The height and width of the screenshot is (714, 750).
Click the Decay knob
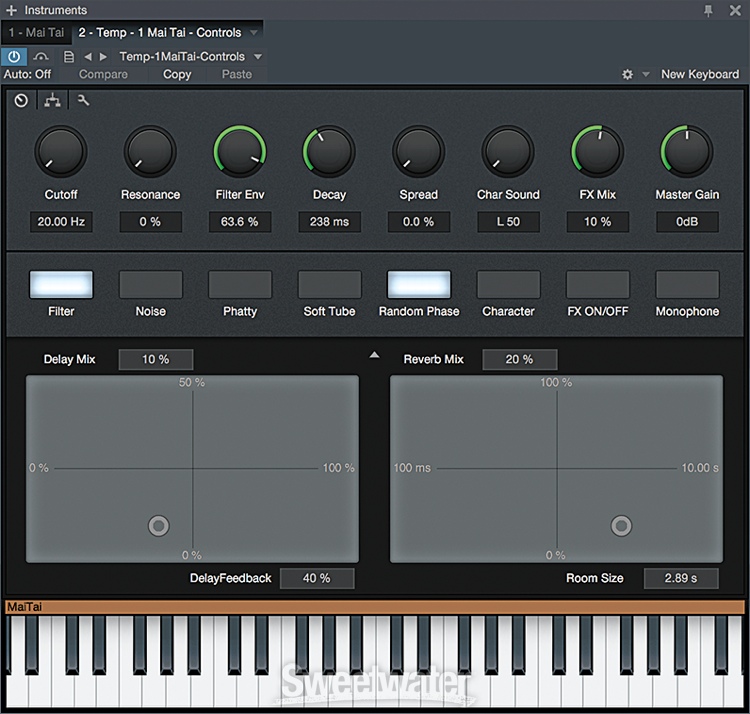(x=329, y=152)
